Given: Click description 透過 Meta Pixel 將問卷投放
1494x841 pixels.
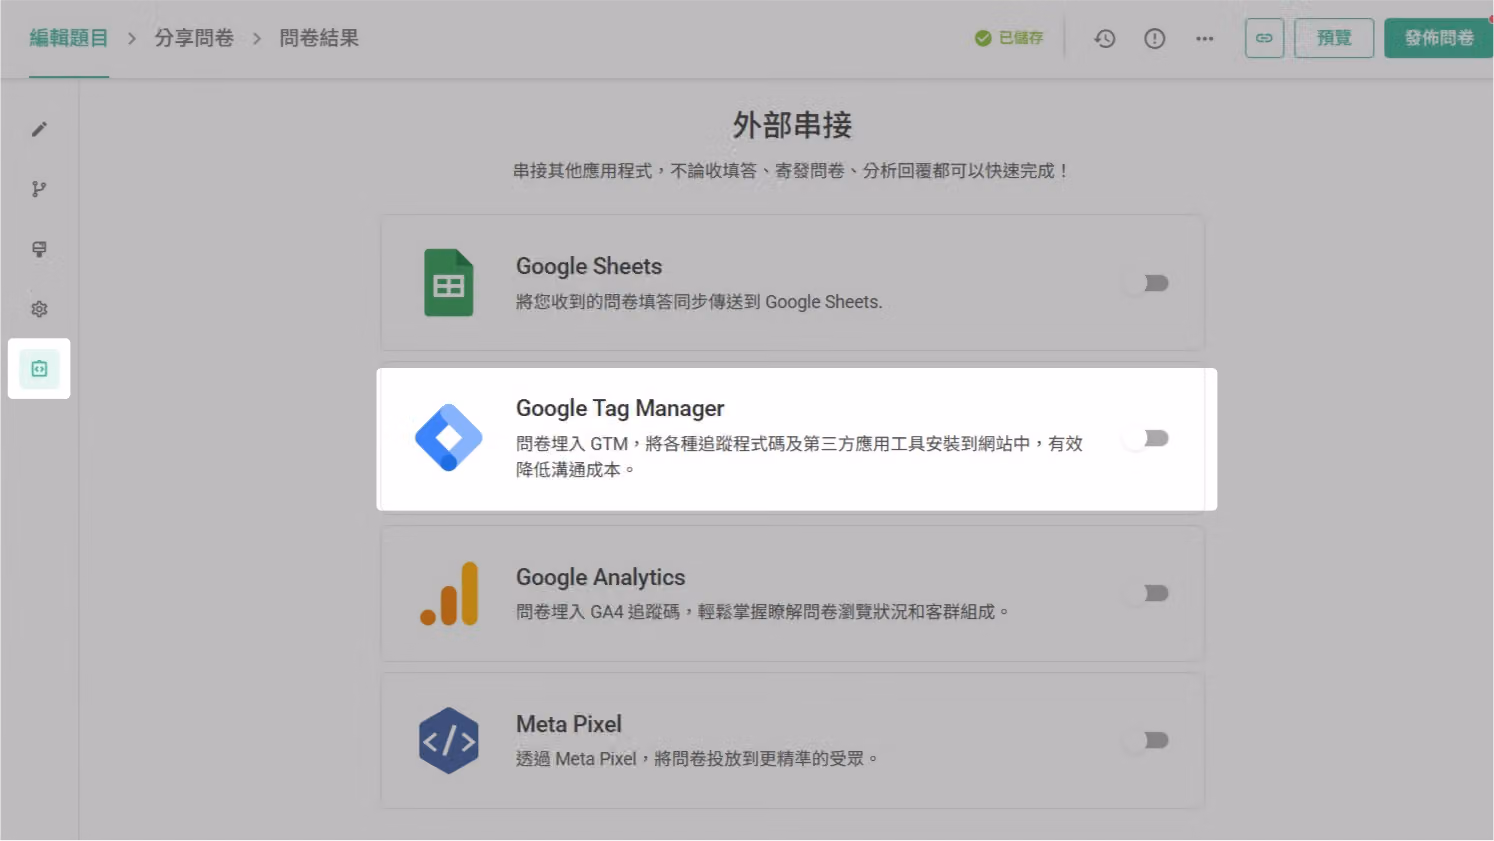Looking at the screenshot, I should point(697,759).
